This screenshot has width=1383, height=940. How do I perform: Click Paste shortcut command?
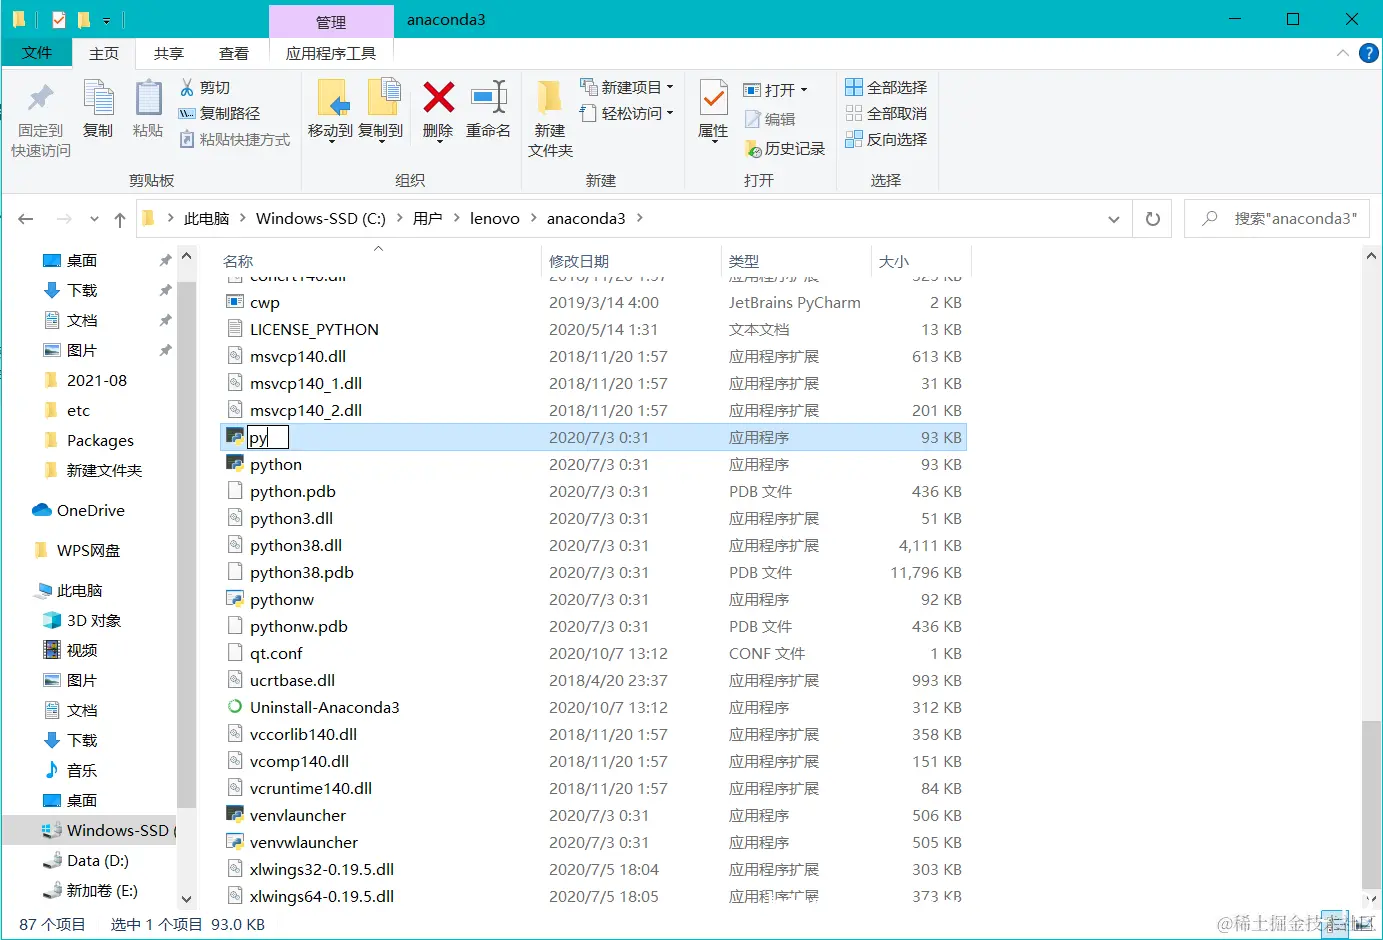pyautogui.click(x=235, y=139)
